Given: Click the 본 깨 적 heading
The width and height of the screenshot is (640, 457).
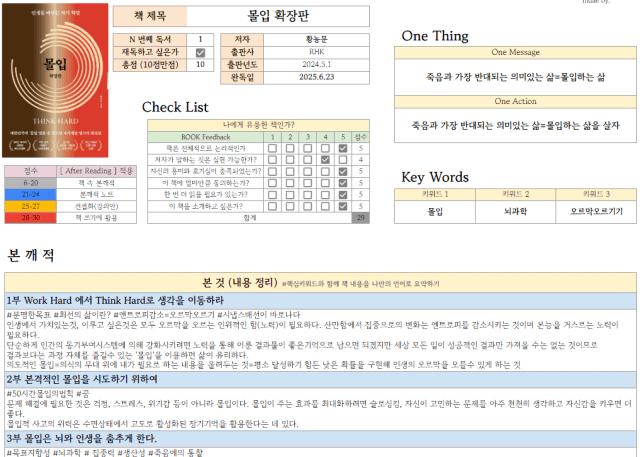Looking at the screenshot, I should point(31,255).
